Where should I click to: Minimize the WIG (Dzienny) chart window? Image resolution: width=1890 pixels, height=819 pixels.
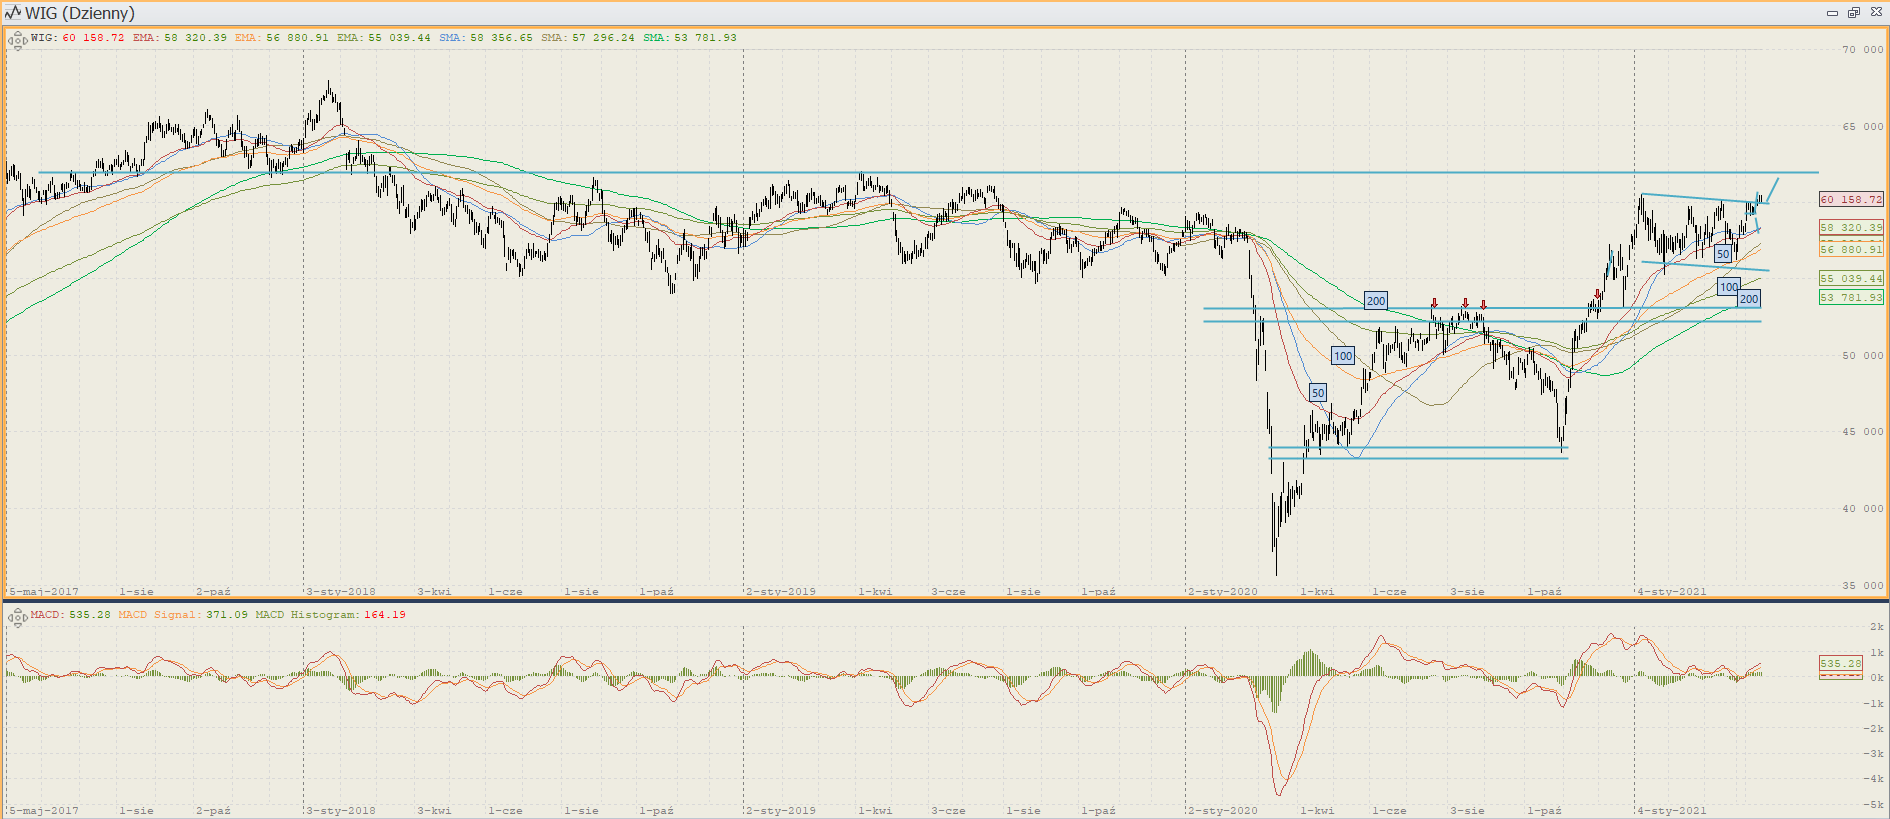point(1832,13)
